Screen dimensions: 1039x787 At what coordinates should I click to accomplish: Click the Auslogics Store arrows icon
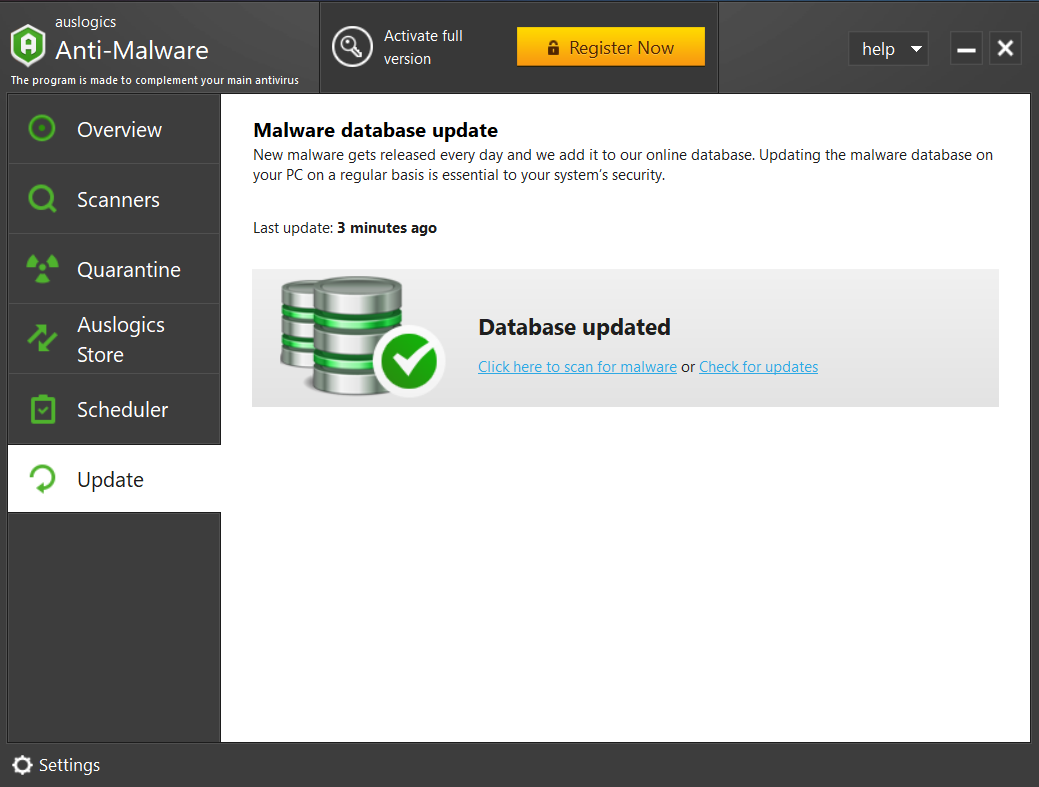[x=42, y=338]
